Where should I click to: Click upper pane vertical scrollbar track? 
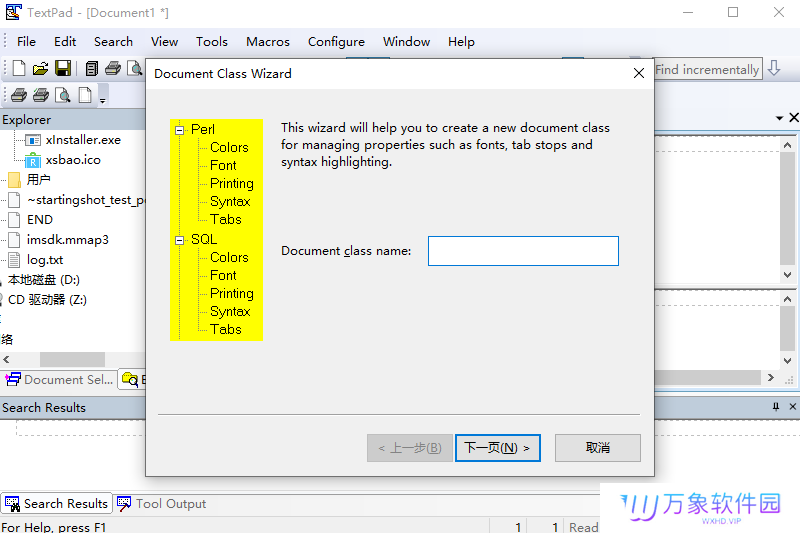(787, 209)
